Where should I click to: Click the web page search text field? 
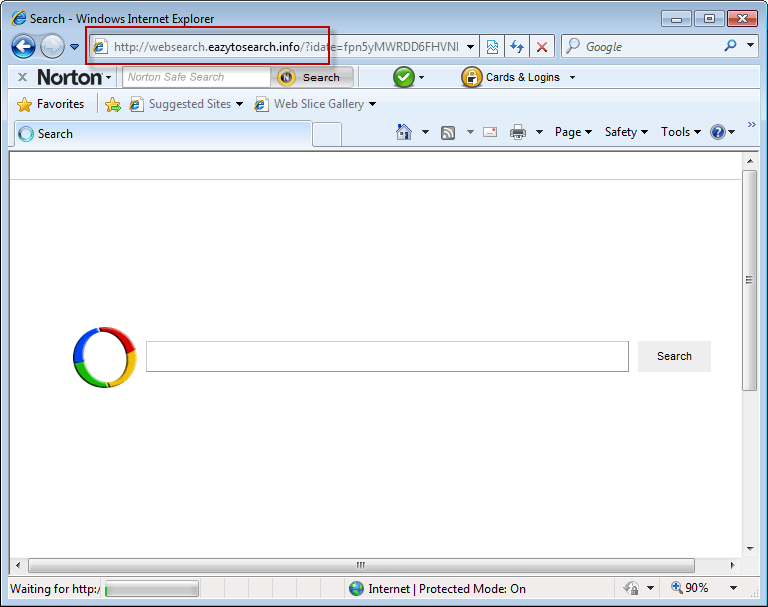click(387, 357)
